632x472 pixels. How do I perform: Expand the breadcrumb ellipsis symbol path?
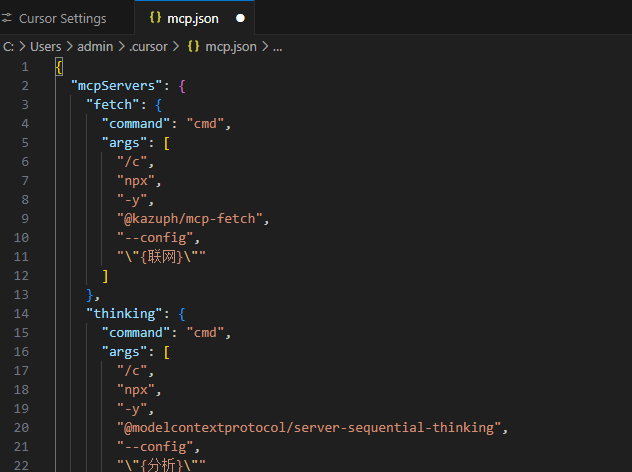(277, 47)
